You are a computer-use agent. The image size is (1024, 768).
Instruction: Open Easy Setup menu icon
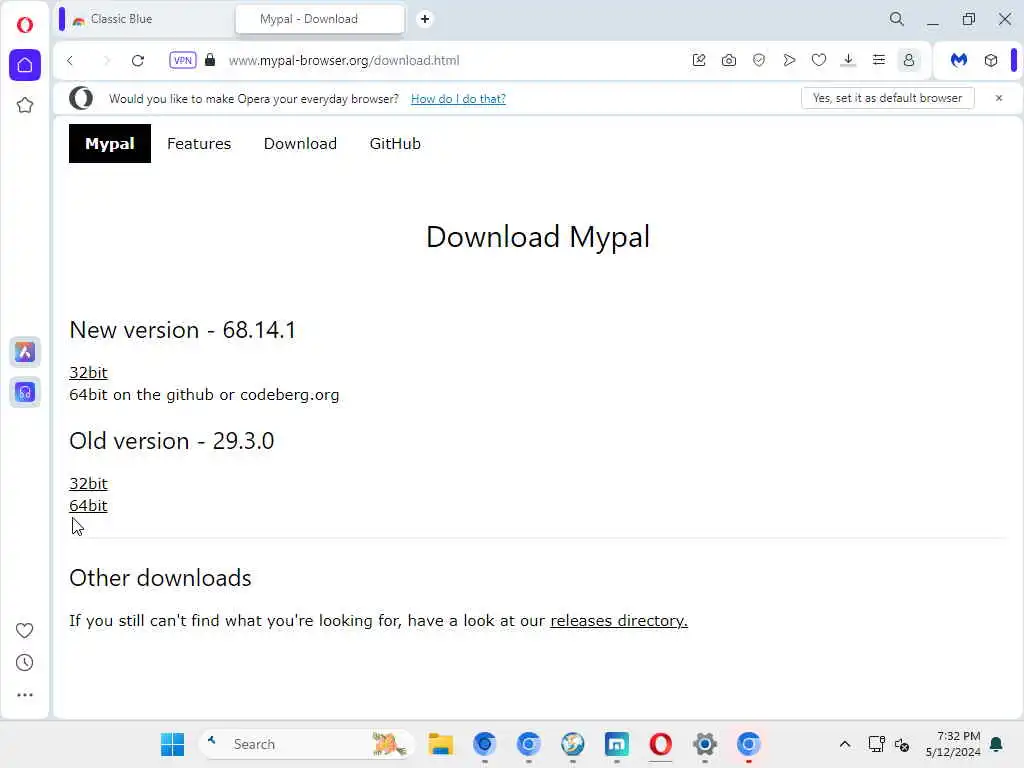click(x=879, y=61)
